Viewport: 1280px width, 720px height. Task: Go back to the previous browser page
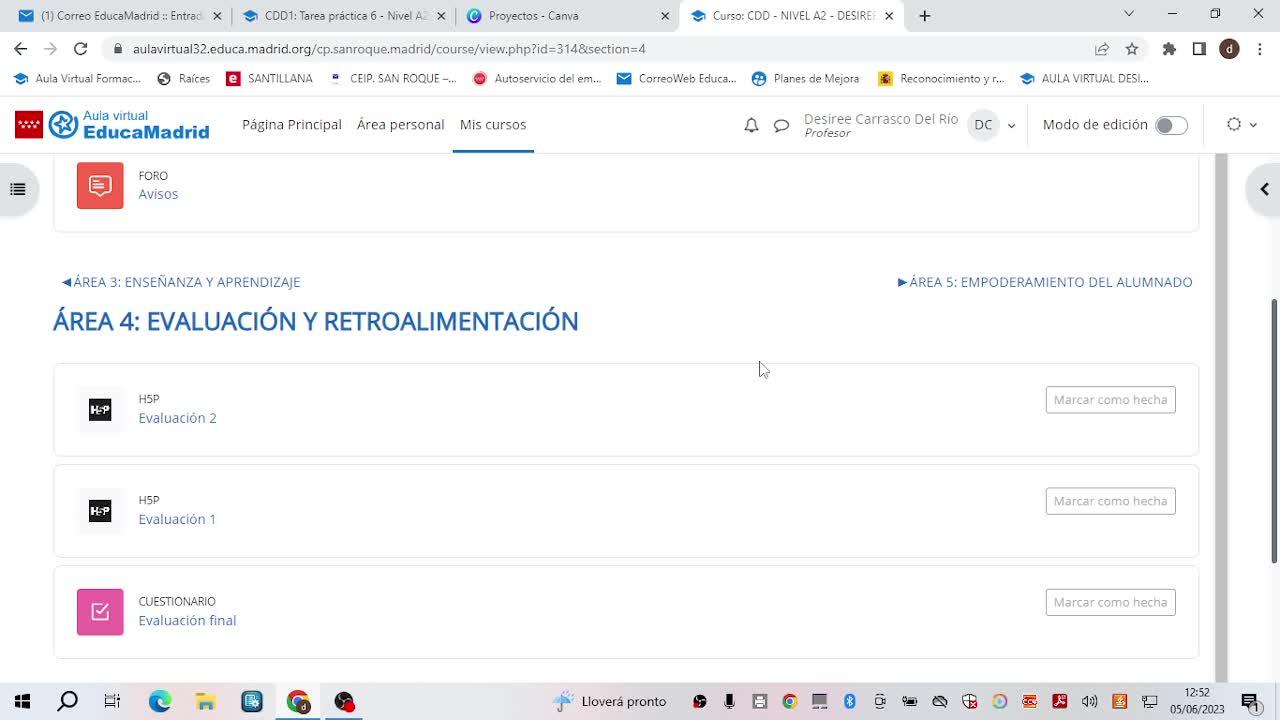(x=21, y=49)
